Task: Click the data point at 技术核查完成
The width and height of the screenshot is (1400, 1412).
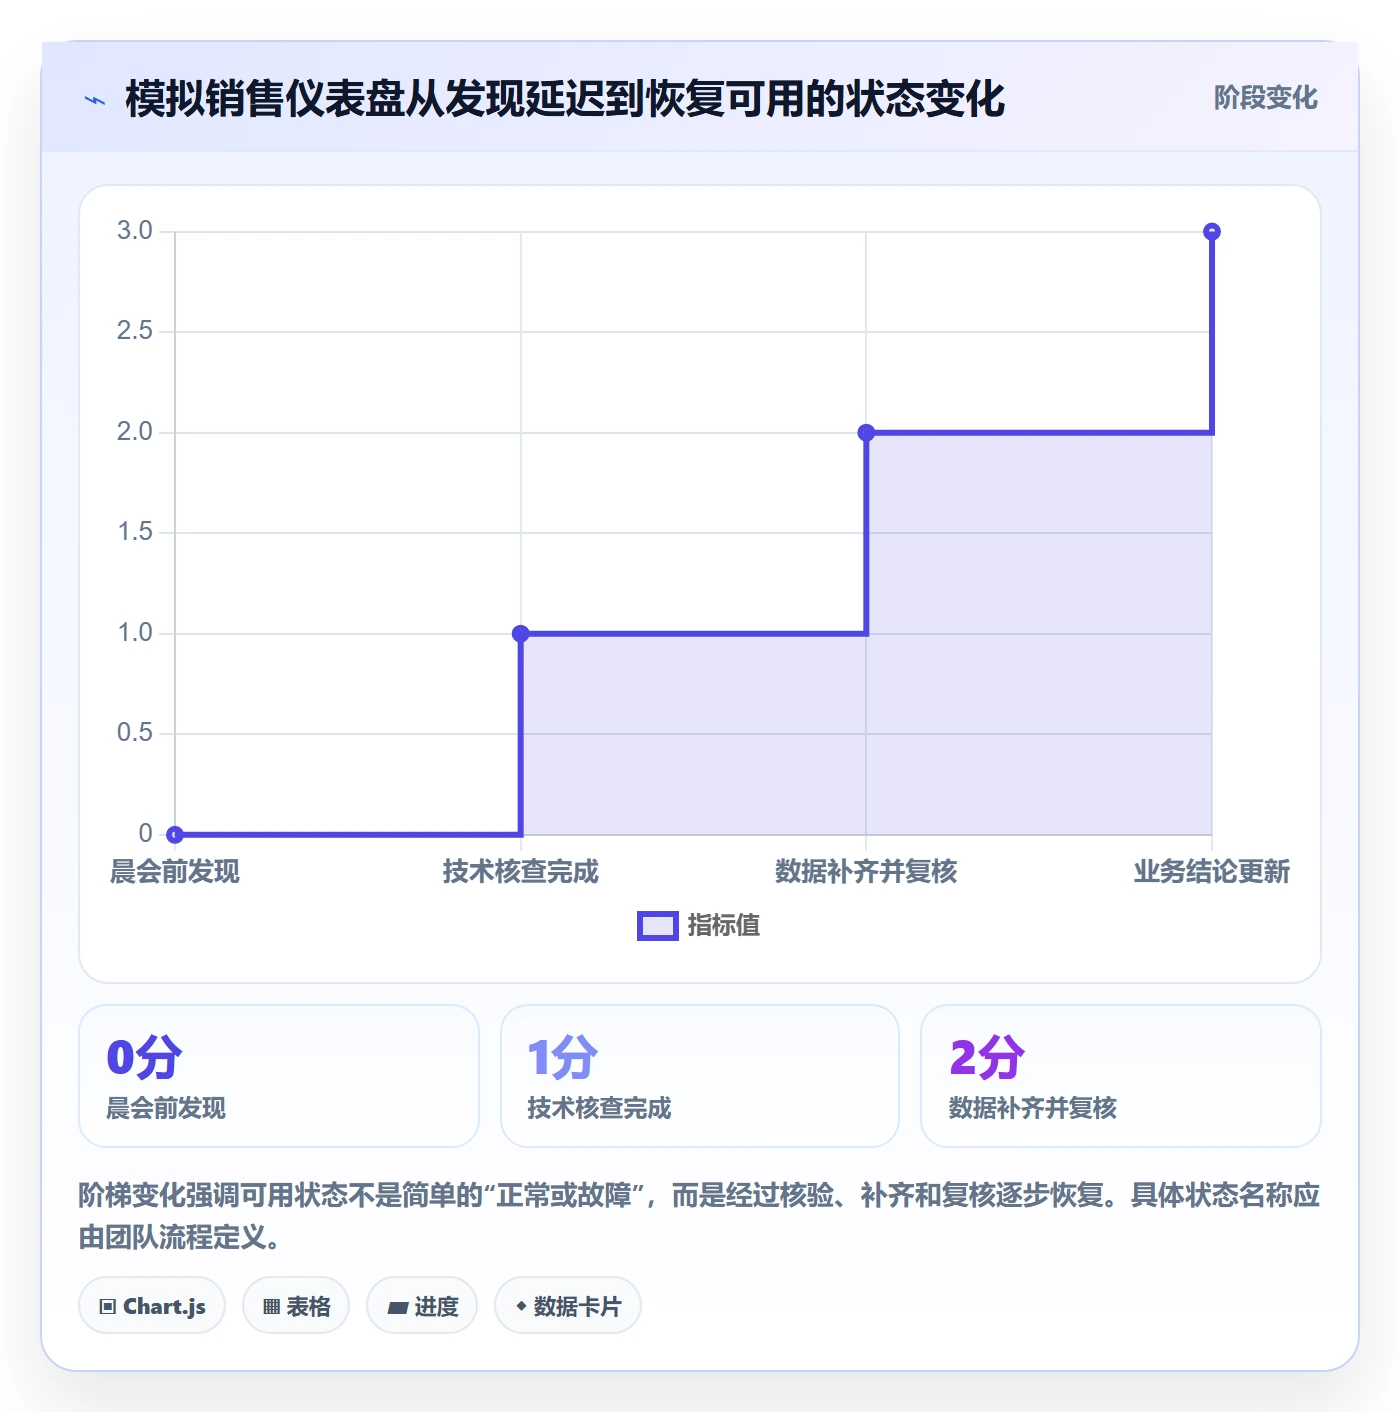Action: 520,633
